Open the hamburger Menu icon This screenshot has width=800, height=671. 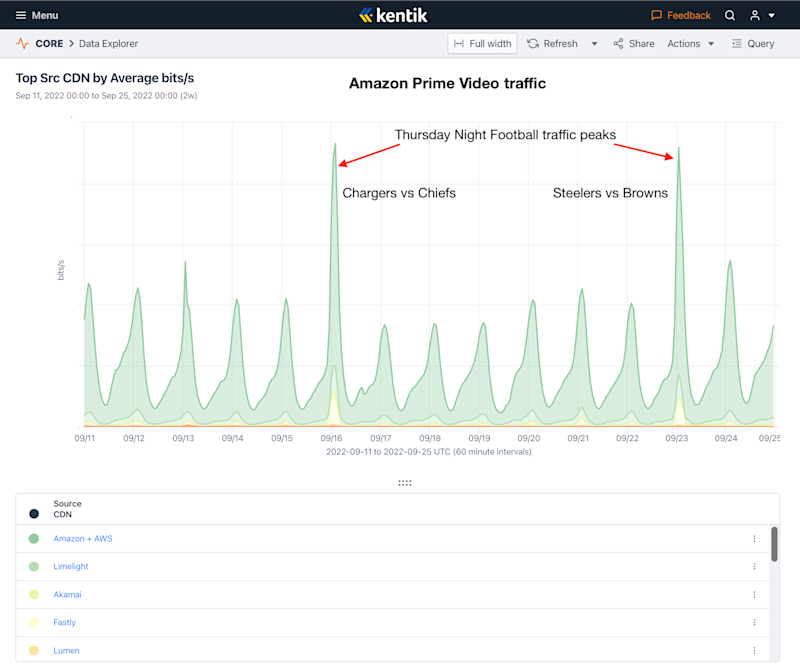21,15
